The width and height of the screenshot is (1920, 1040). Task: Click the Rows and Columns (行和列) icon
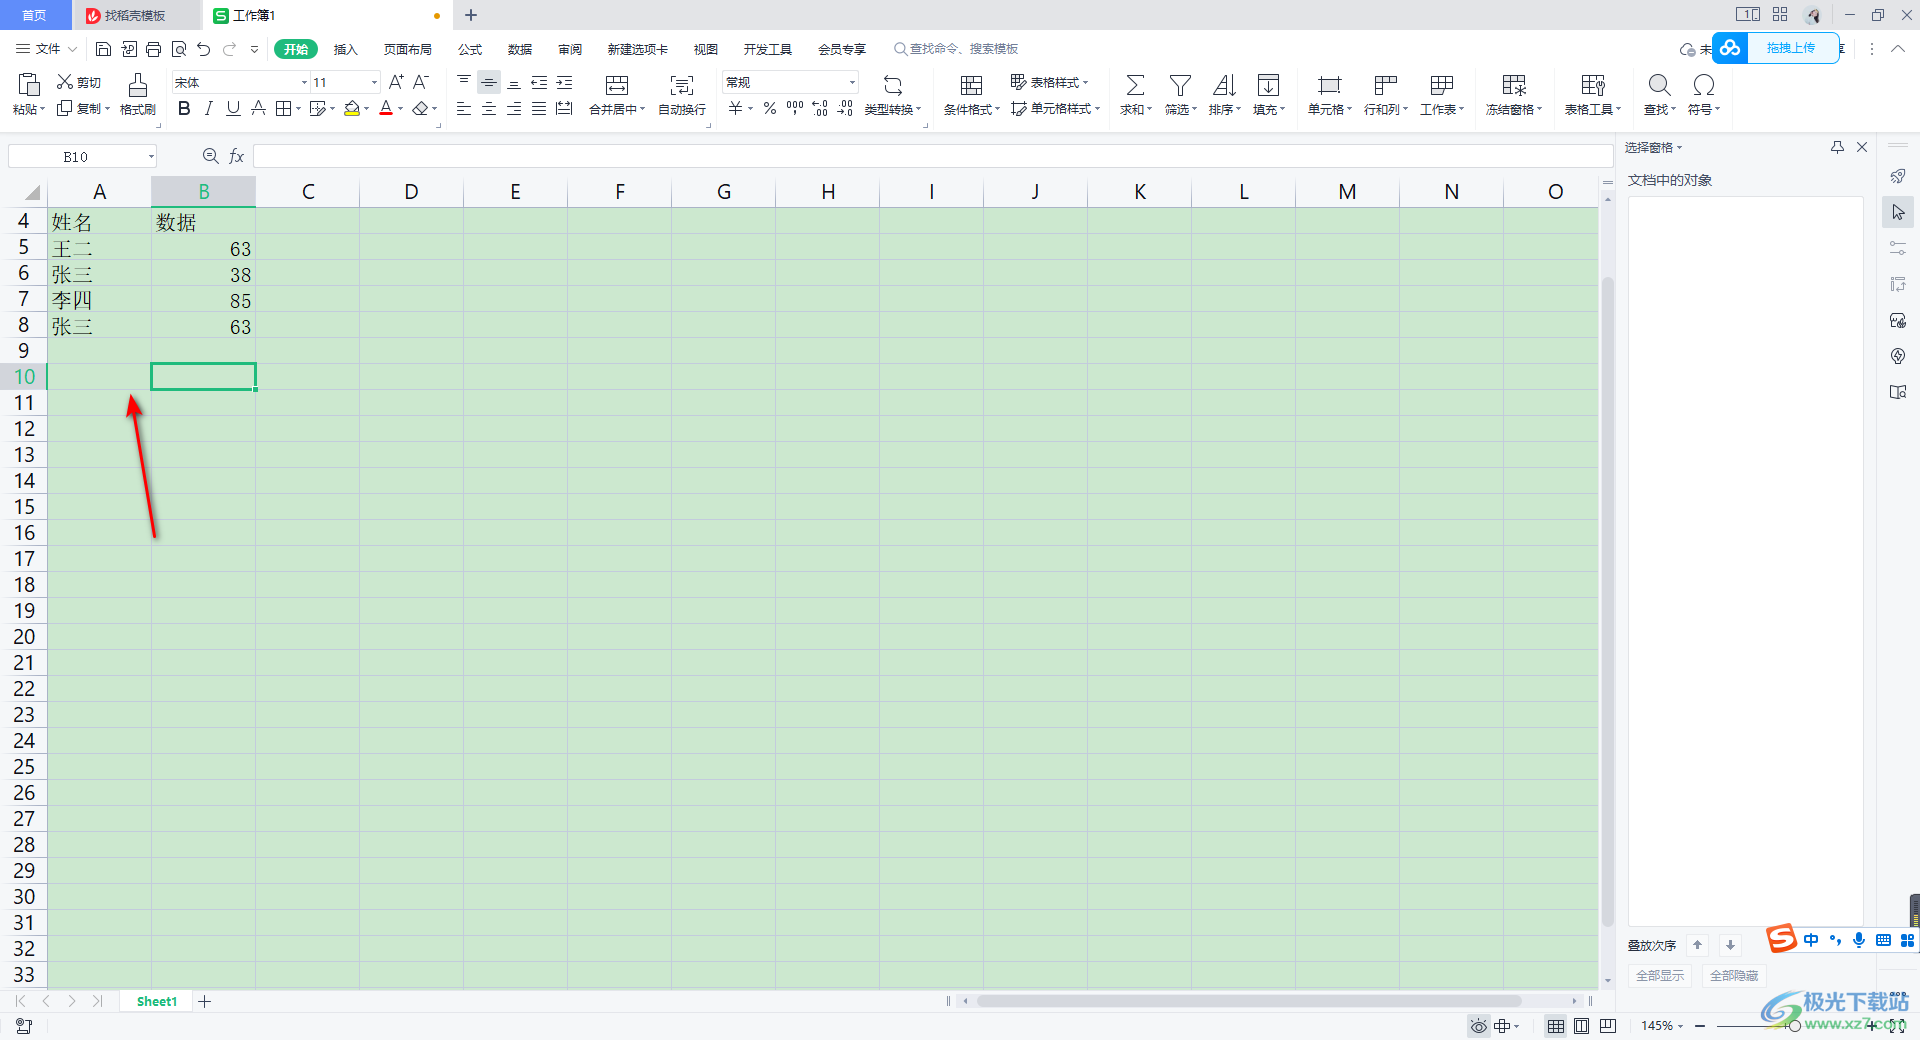[1385, 85]
